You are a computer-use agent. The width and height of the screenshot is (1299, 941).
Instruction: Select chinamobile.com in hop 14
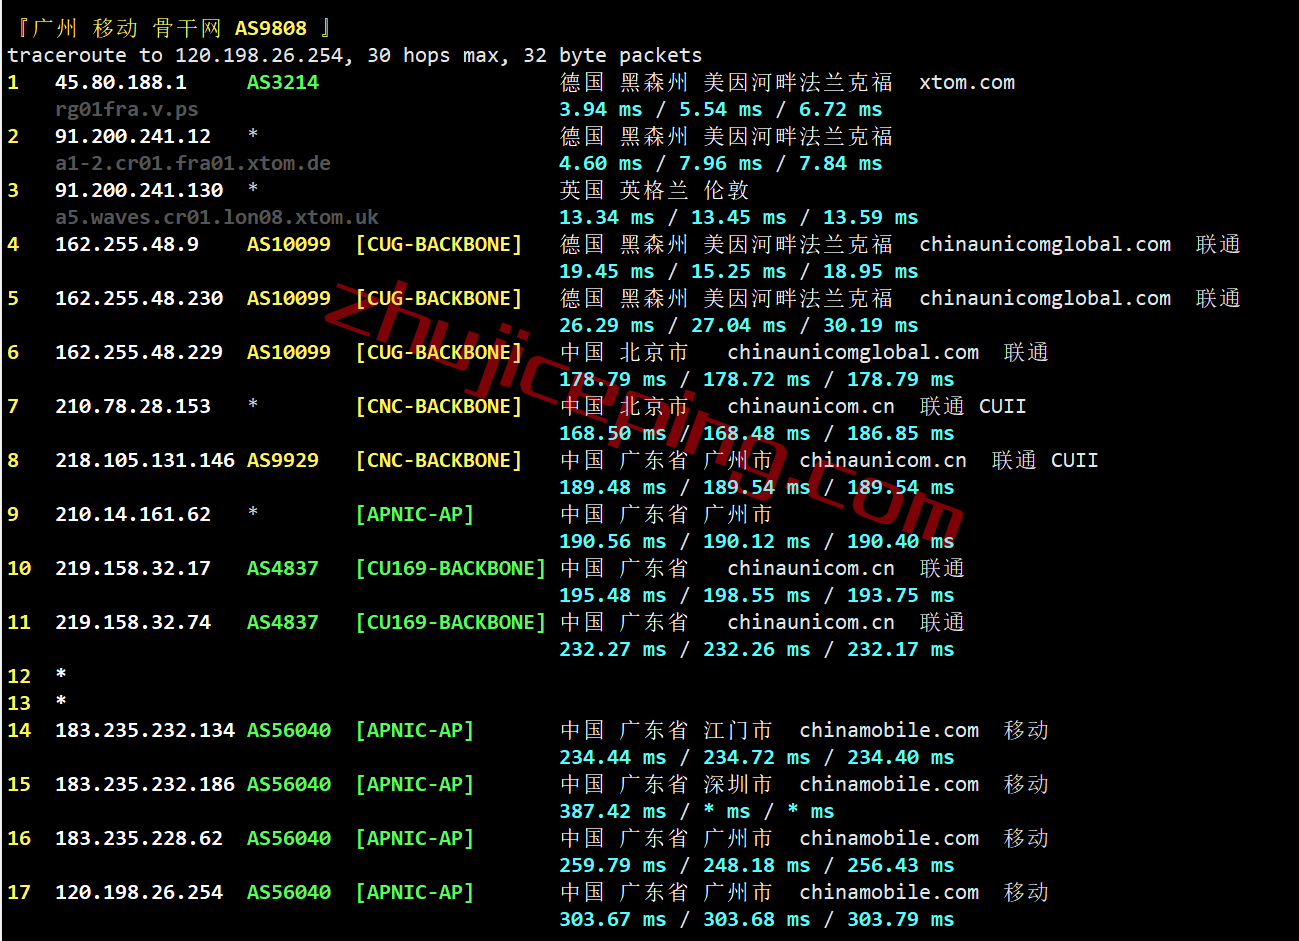click(x=889, y=730)
